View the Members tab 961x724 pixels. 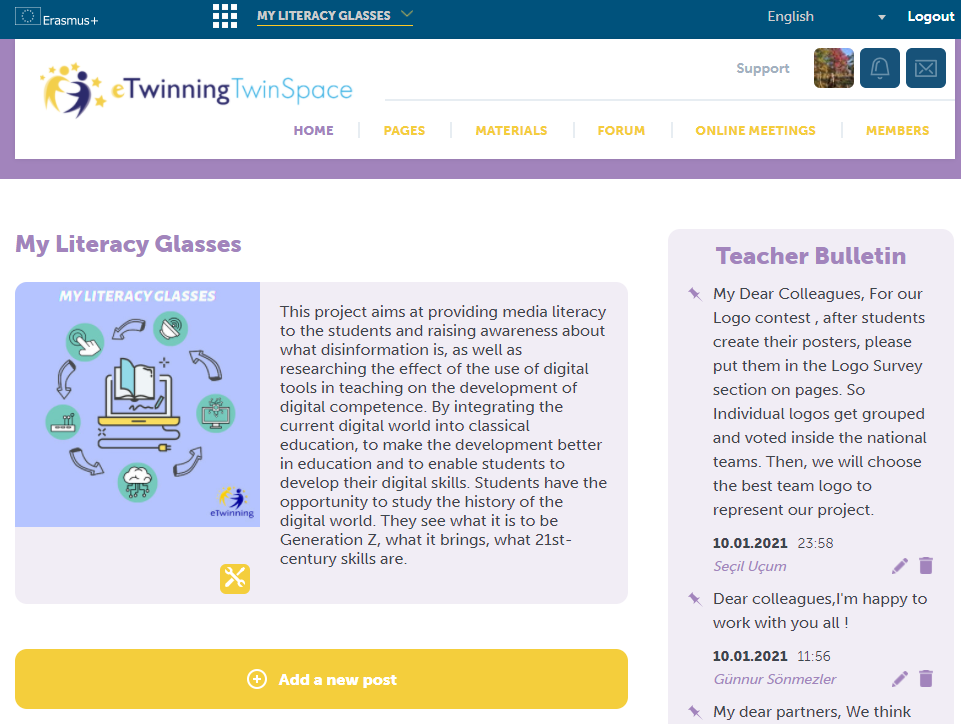tap(897, 131)
